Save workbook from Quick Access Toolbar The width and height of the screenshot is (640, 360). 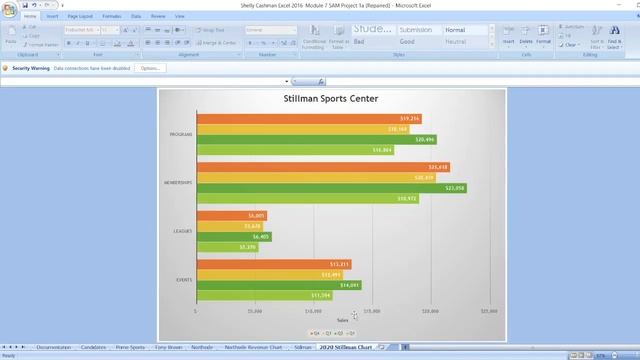(25, 5)
